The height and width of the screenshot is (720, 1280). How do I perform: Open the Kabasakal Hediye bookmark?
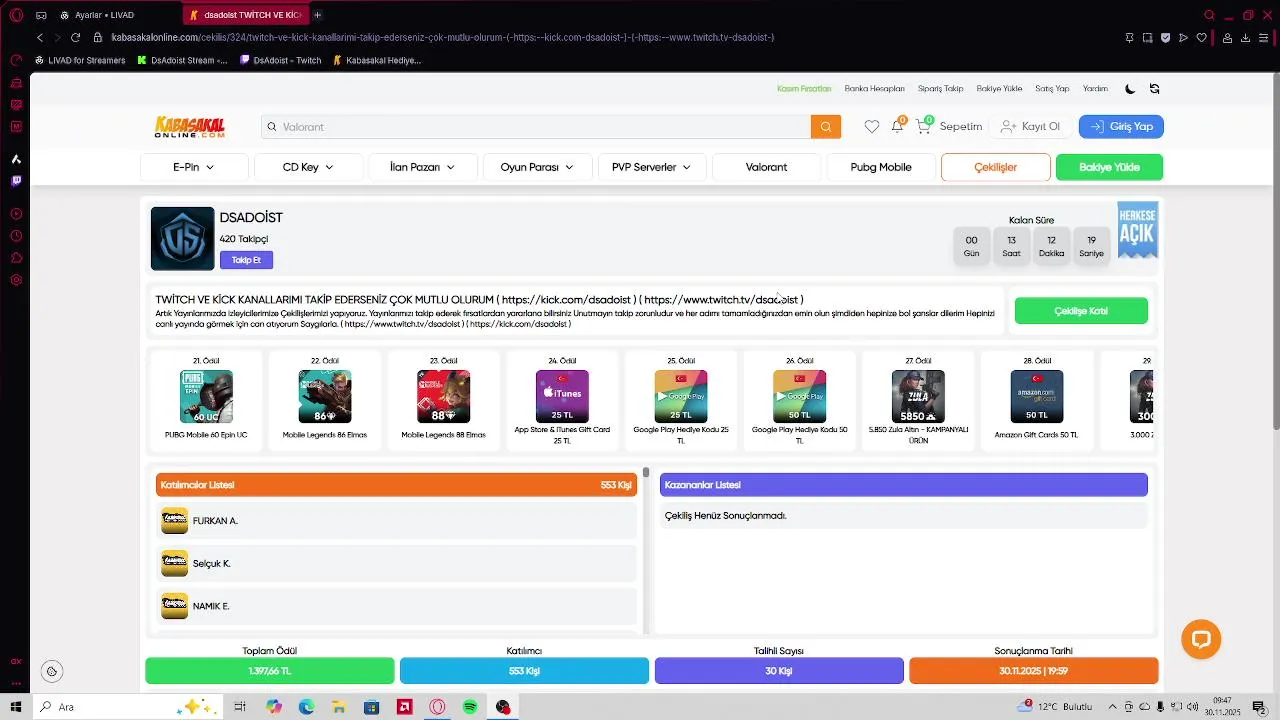(x=376, y=60)
